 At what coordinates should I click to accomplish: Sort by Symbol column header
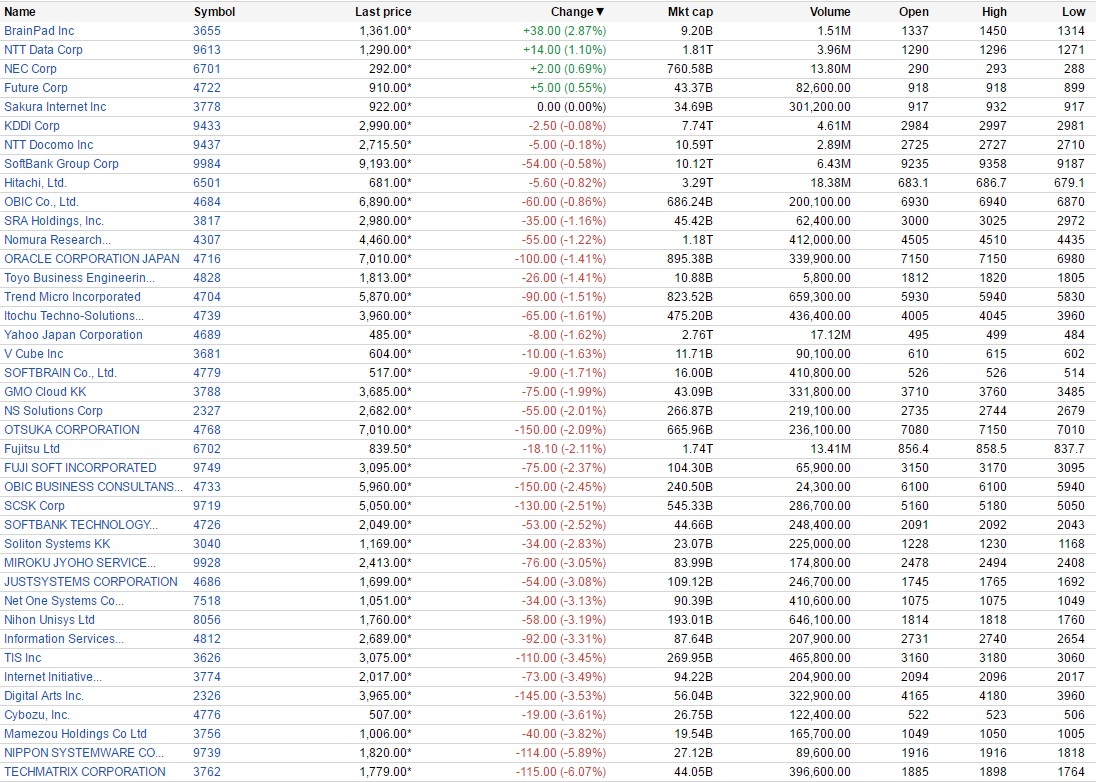point(214,12)
